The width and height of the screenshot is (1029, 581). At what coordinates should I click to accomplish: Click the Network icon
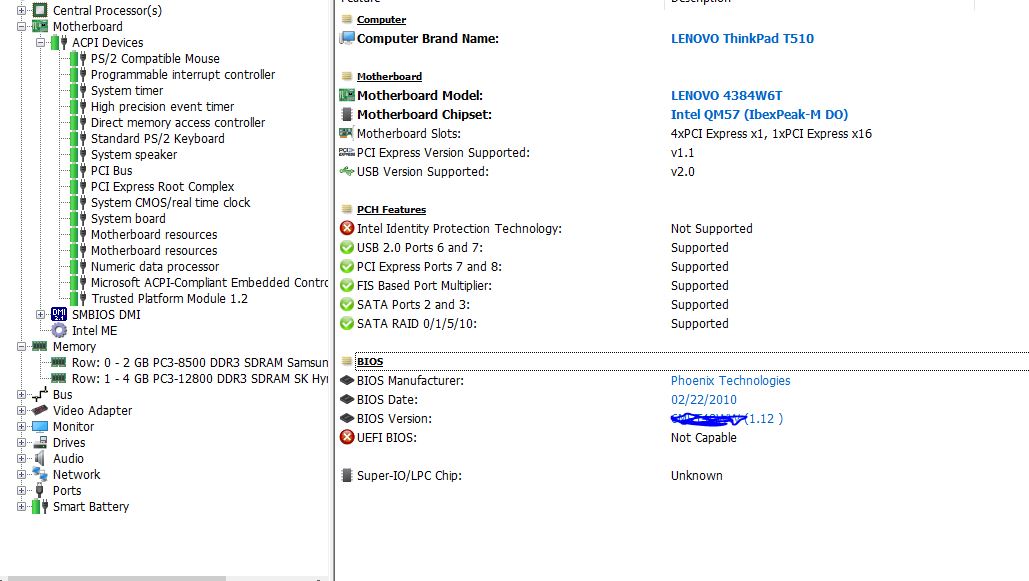(x=40, y=474)
